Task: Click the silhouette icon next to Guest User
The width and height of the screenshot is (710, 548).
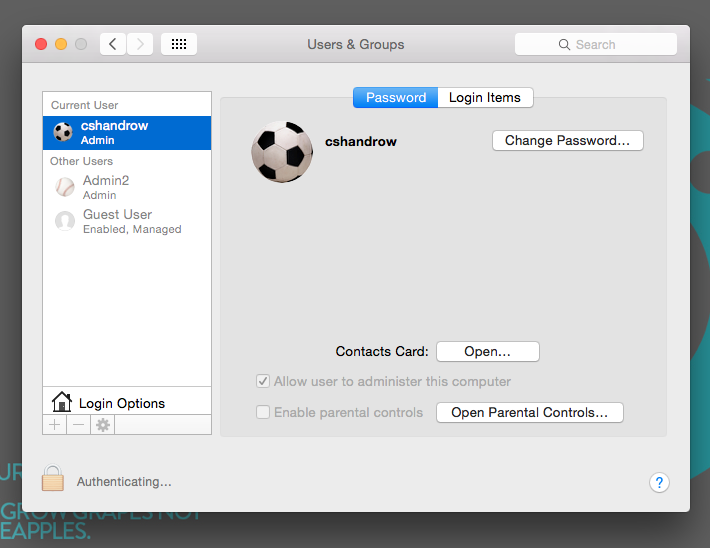Action: [65, 221]
